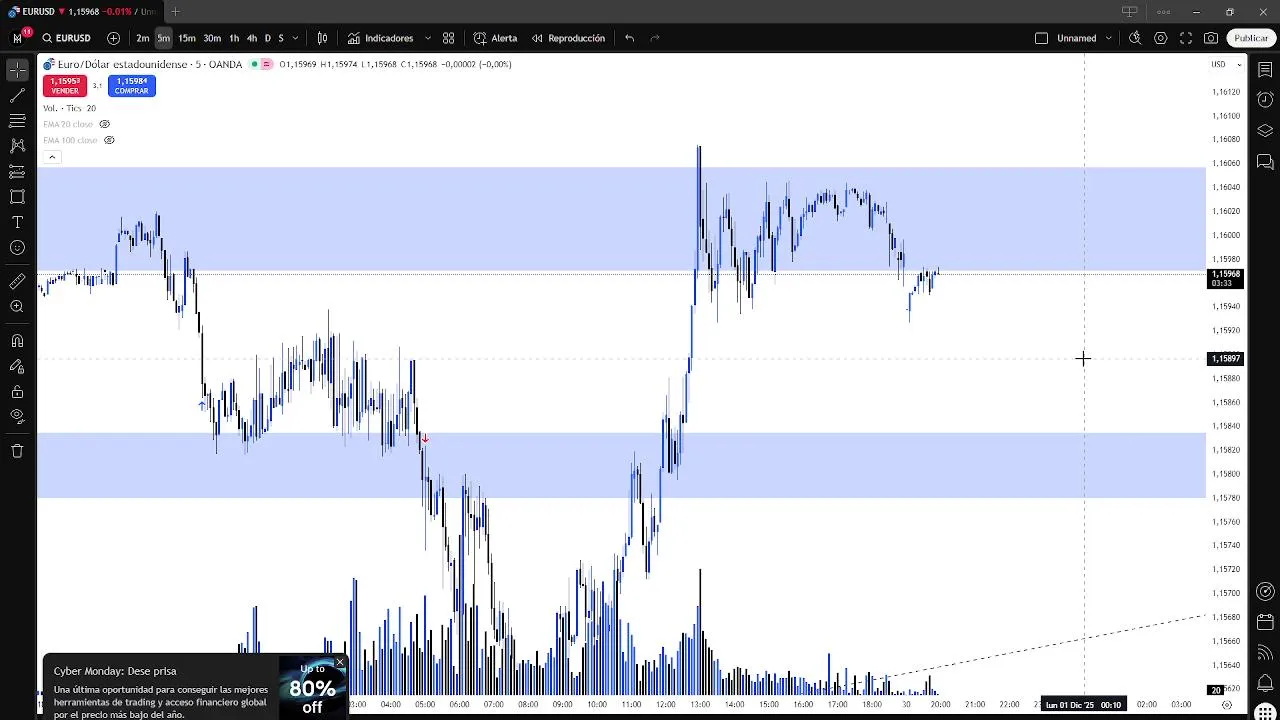Click the blue COMPRAR buy button

pyautogui.click(x=131, y=86)
